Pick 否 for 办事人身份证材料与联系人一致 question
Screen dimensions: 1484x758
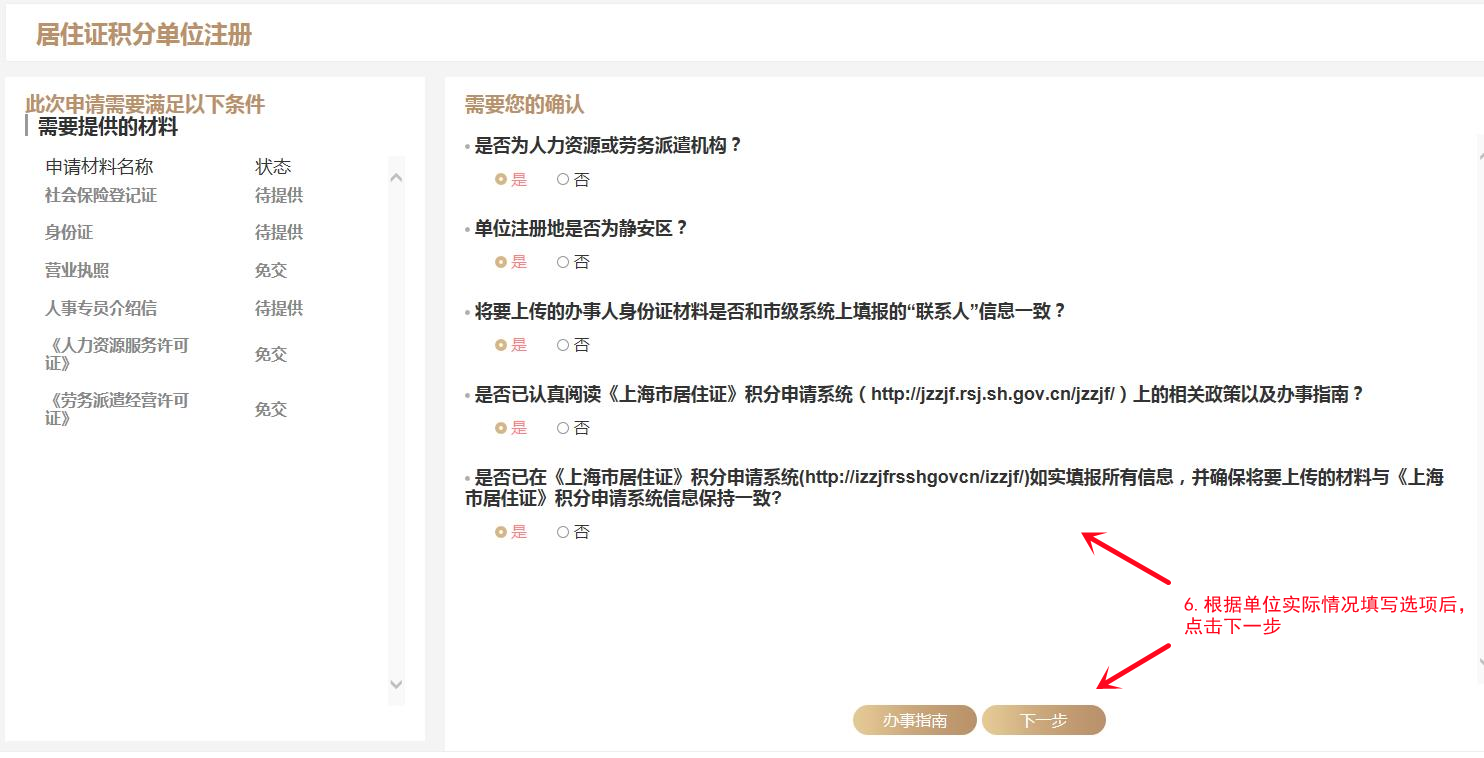[563, 345]
